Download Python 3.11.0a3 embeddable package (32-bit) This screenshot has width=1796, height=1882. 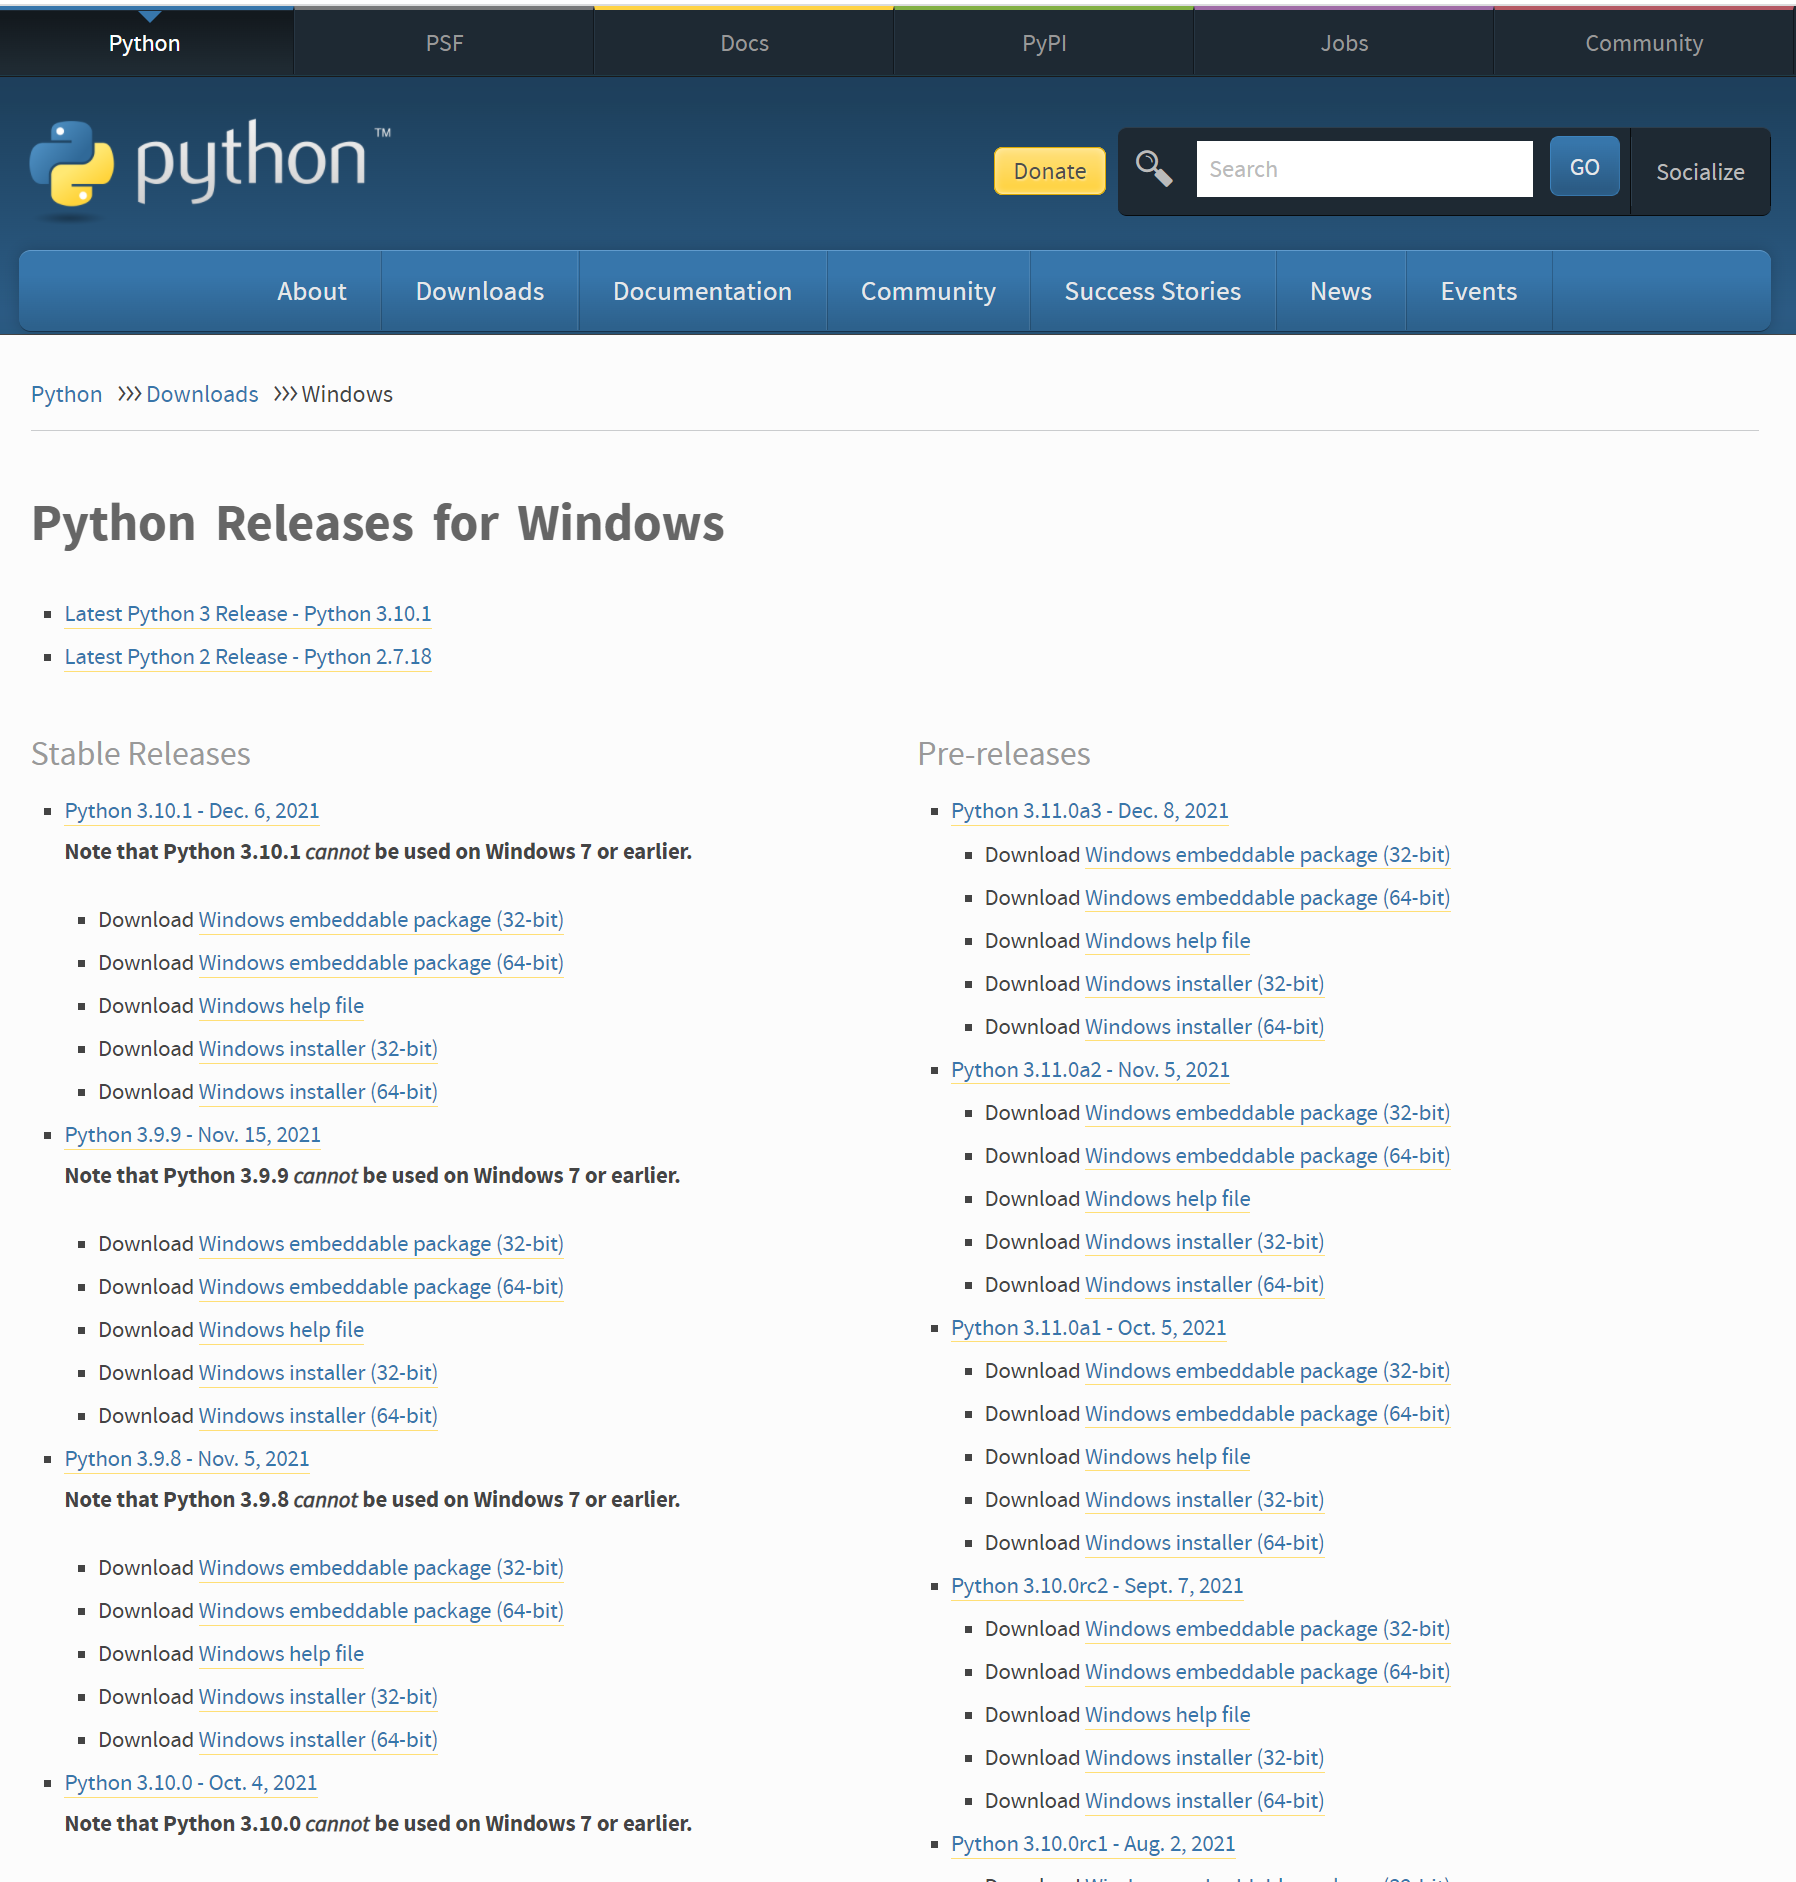pos(1267,855)
